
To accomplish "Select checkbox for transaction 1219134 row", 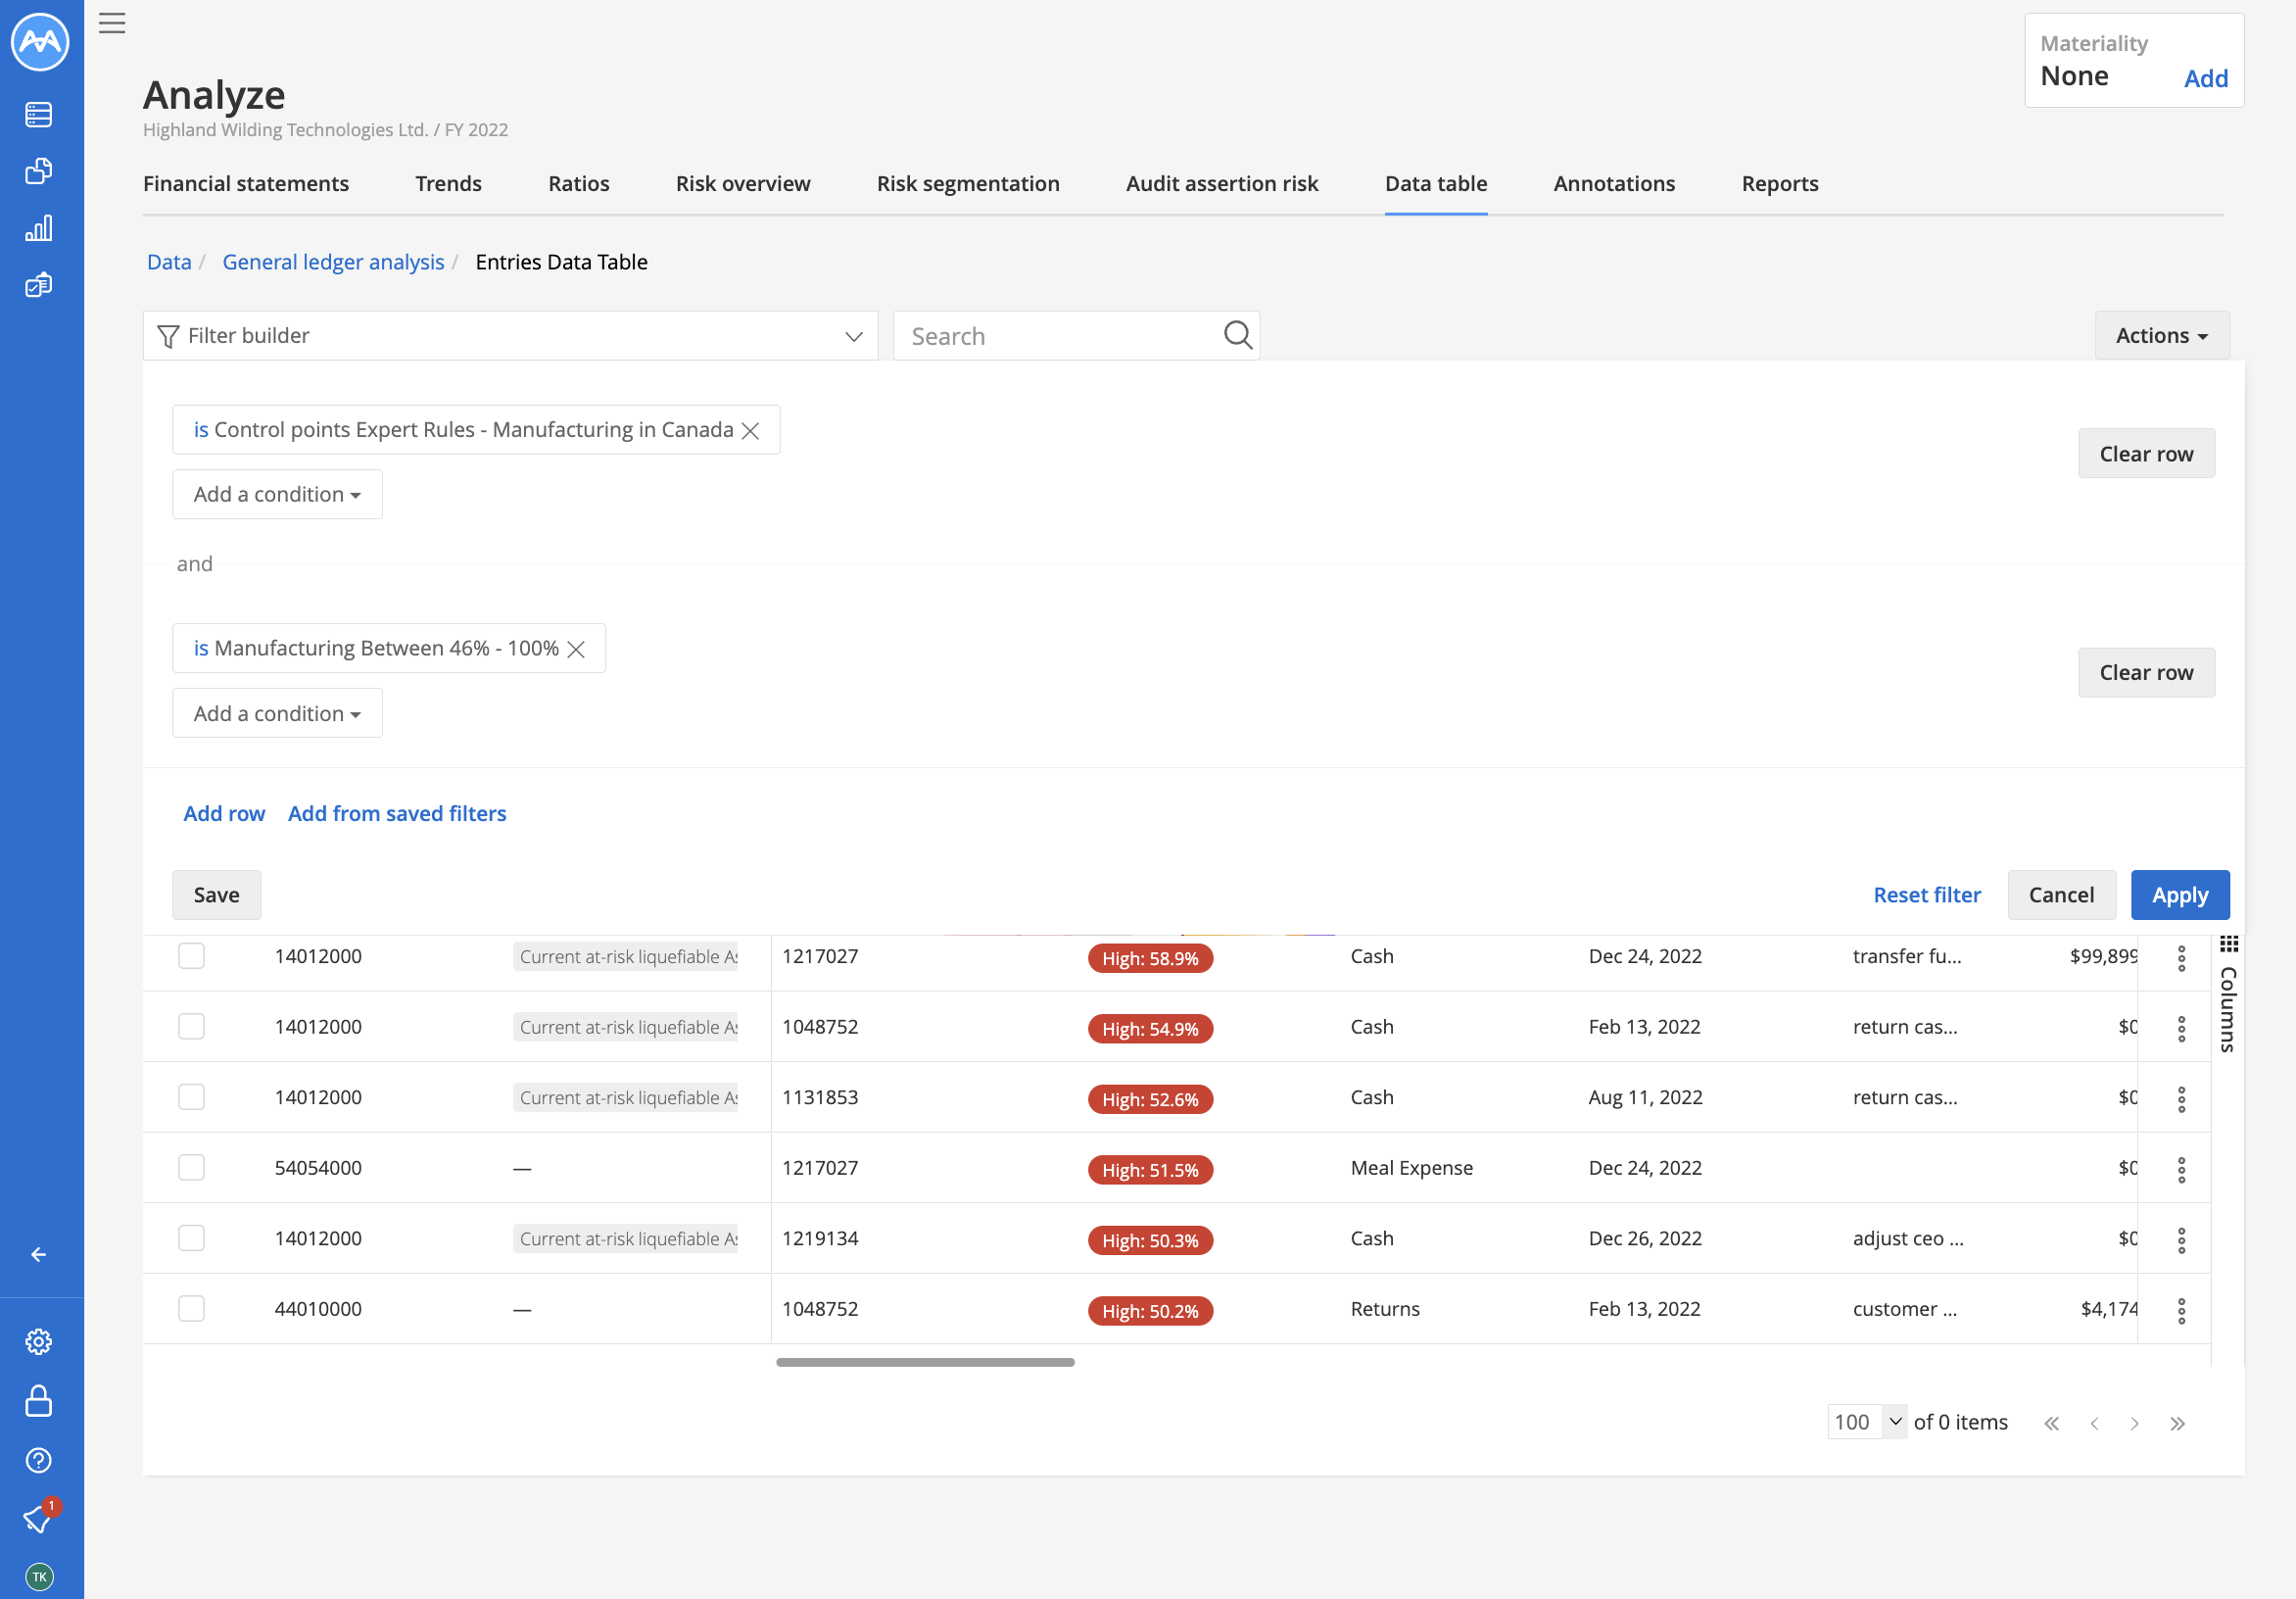I will point(191,1238).
